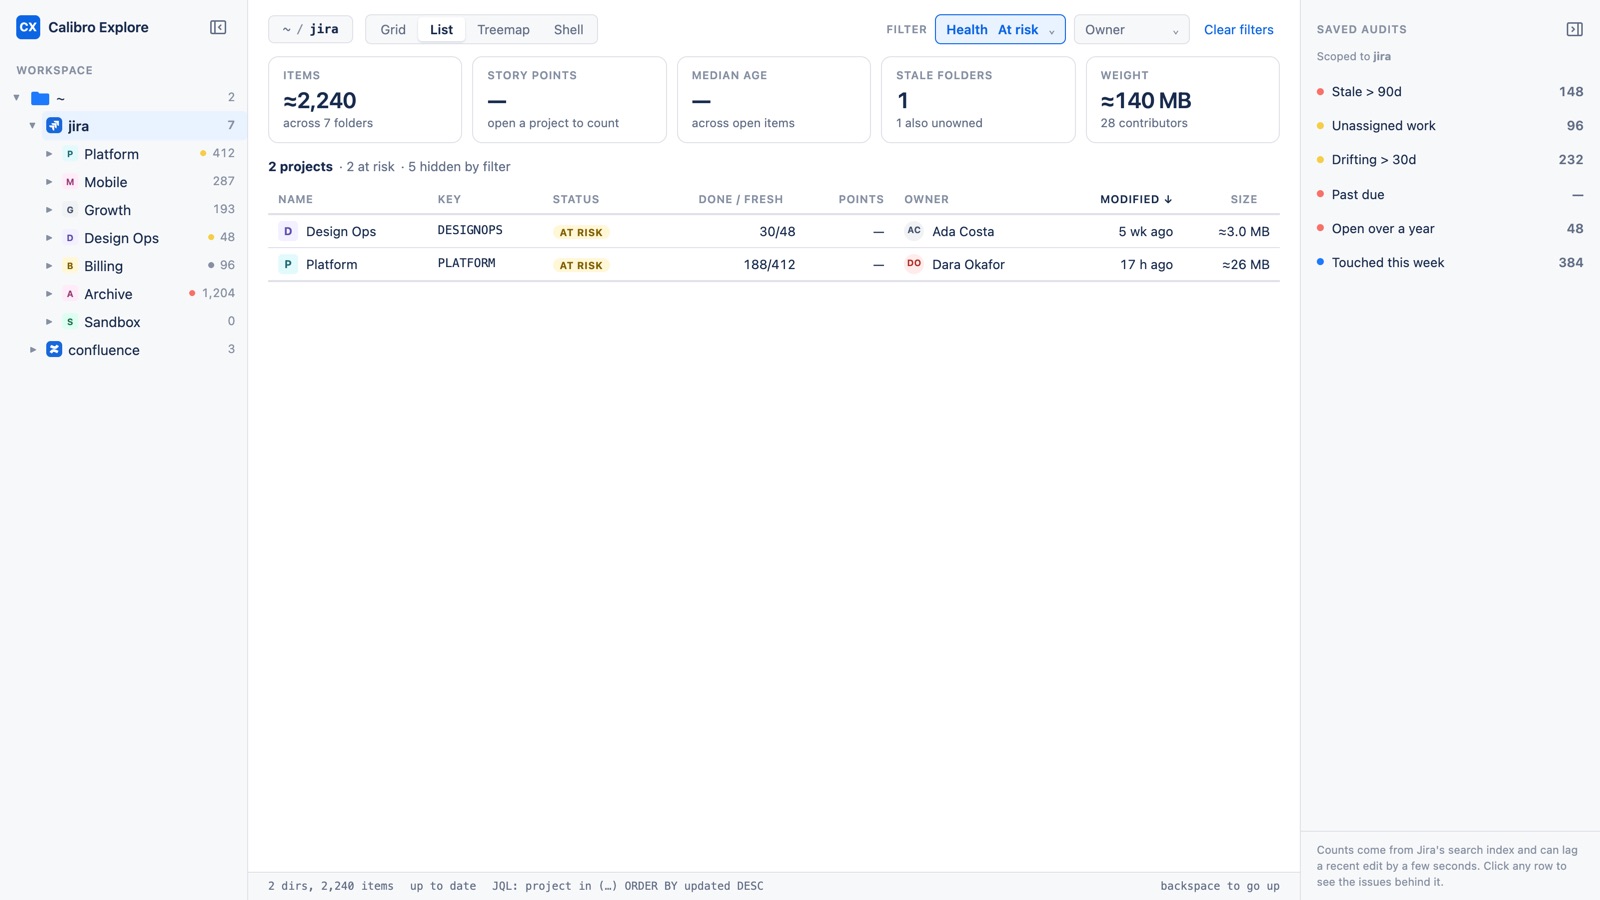The width and height of the screenshot is (1600, 900).
Task: Sort by the Done / Fresh column header
Action: [x=741, y=199]
